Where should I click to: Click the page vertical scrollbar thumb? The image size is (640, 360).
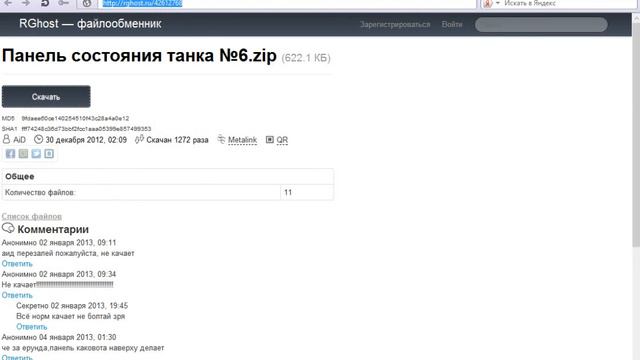pyautogui.click(x=636, y=135)
